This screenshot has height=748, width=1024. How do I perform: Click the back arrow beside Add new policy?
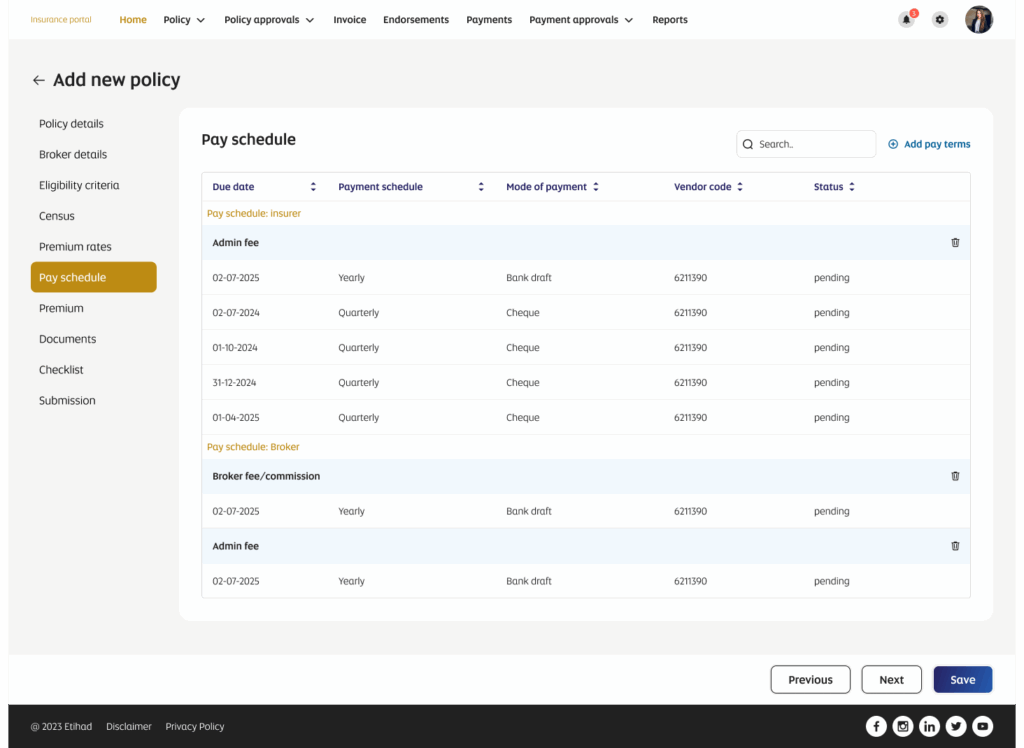coord(39,80)
